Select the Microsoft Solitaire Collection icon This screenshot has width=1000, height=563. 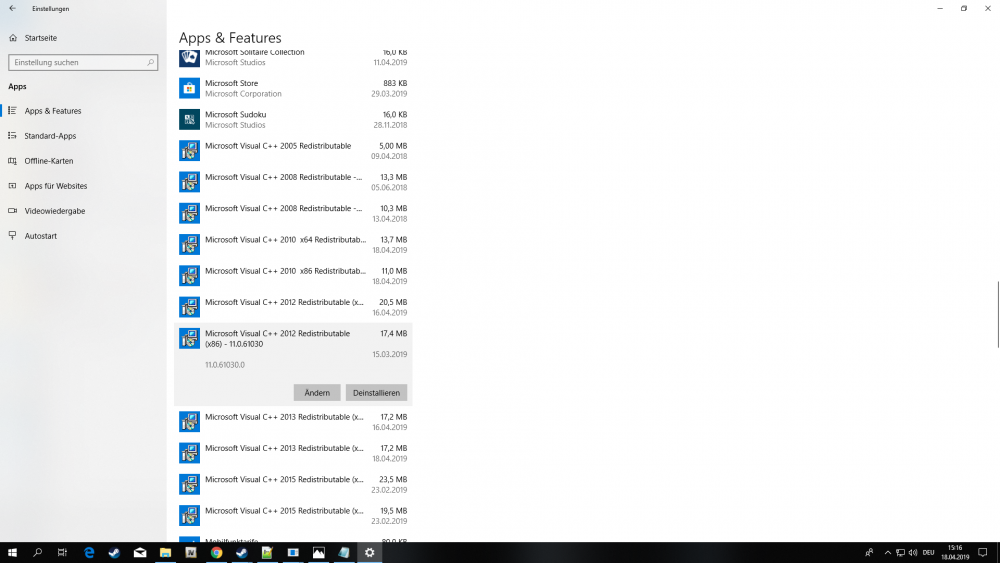pos(189,57)
